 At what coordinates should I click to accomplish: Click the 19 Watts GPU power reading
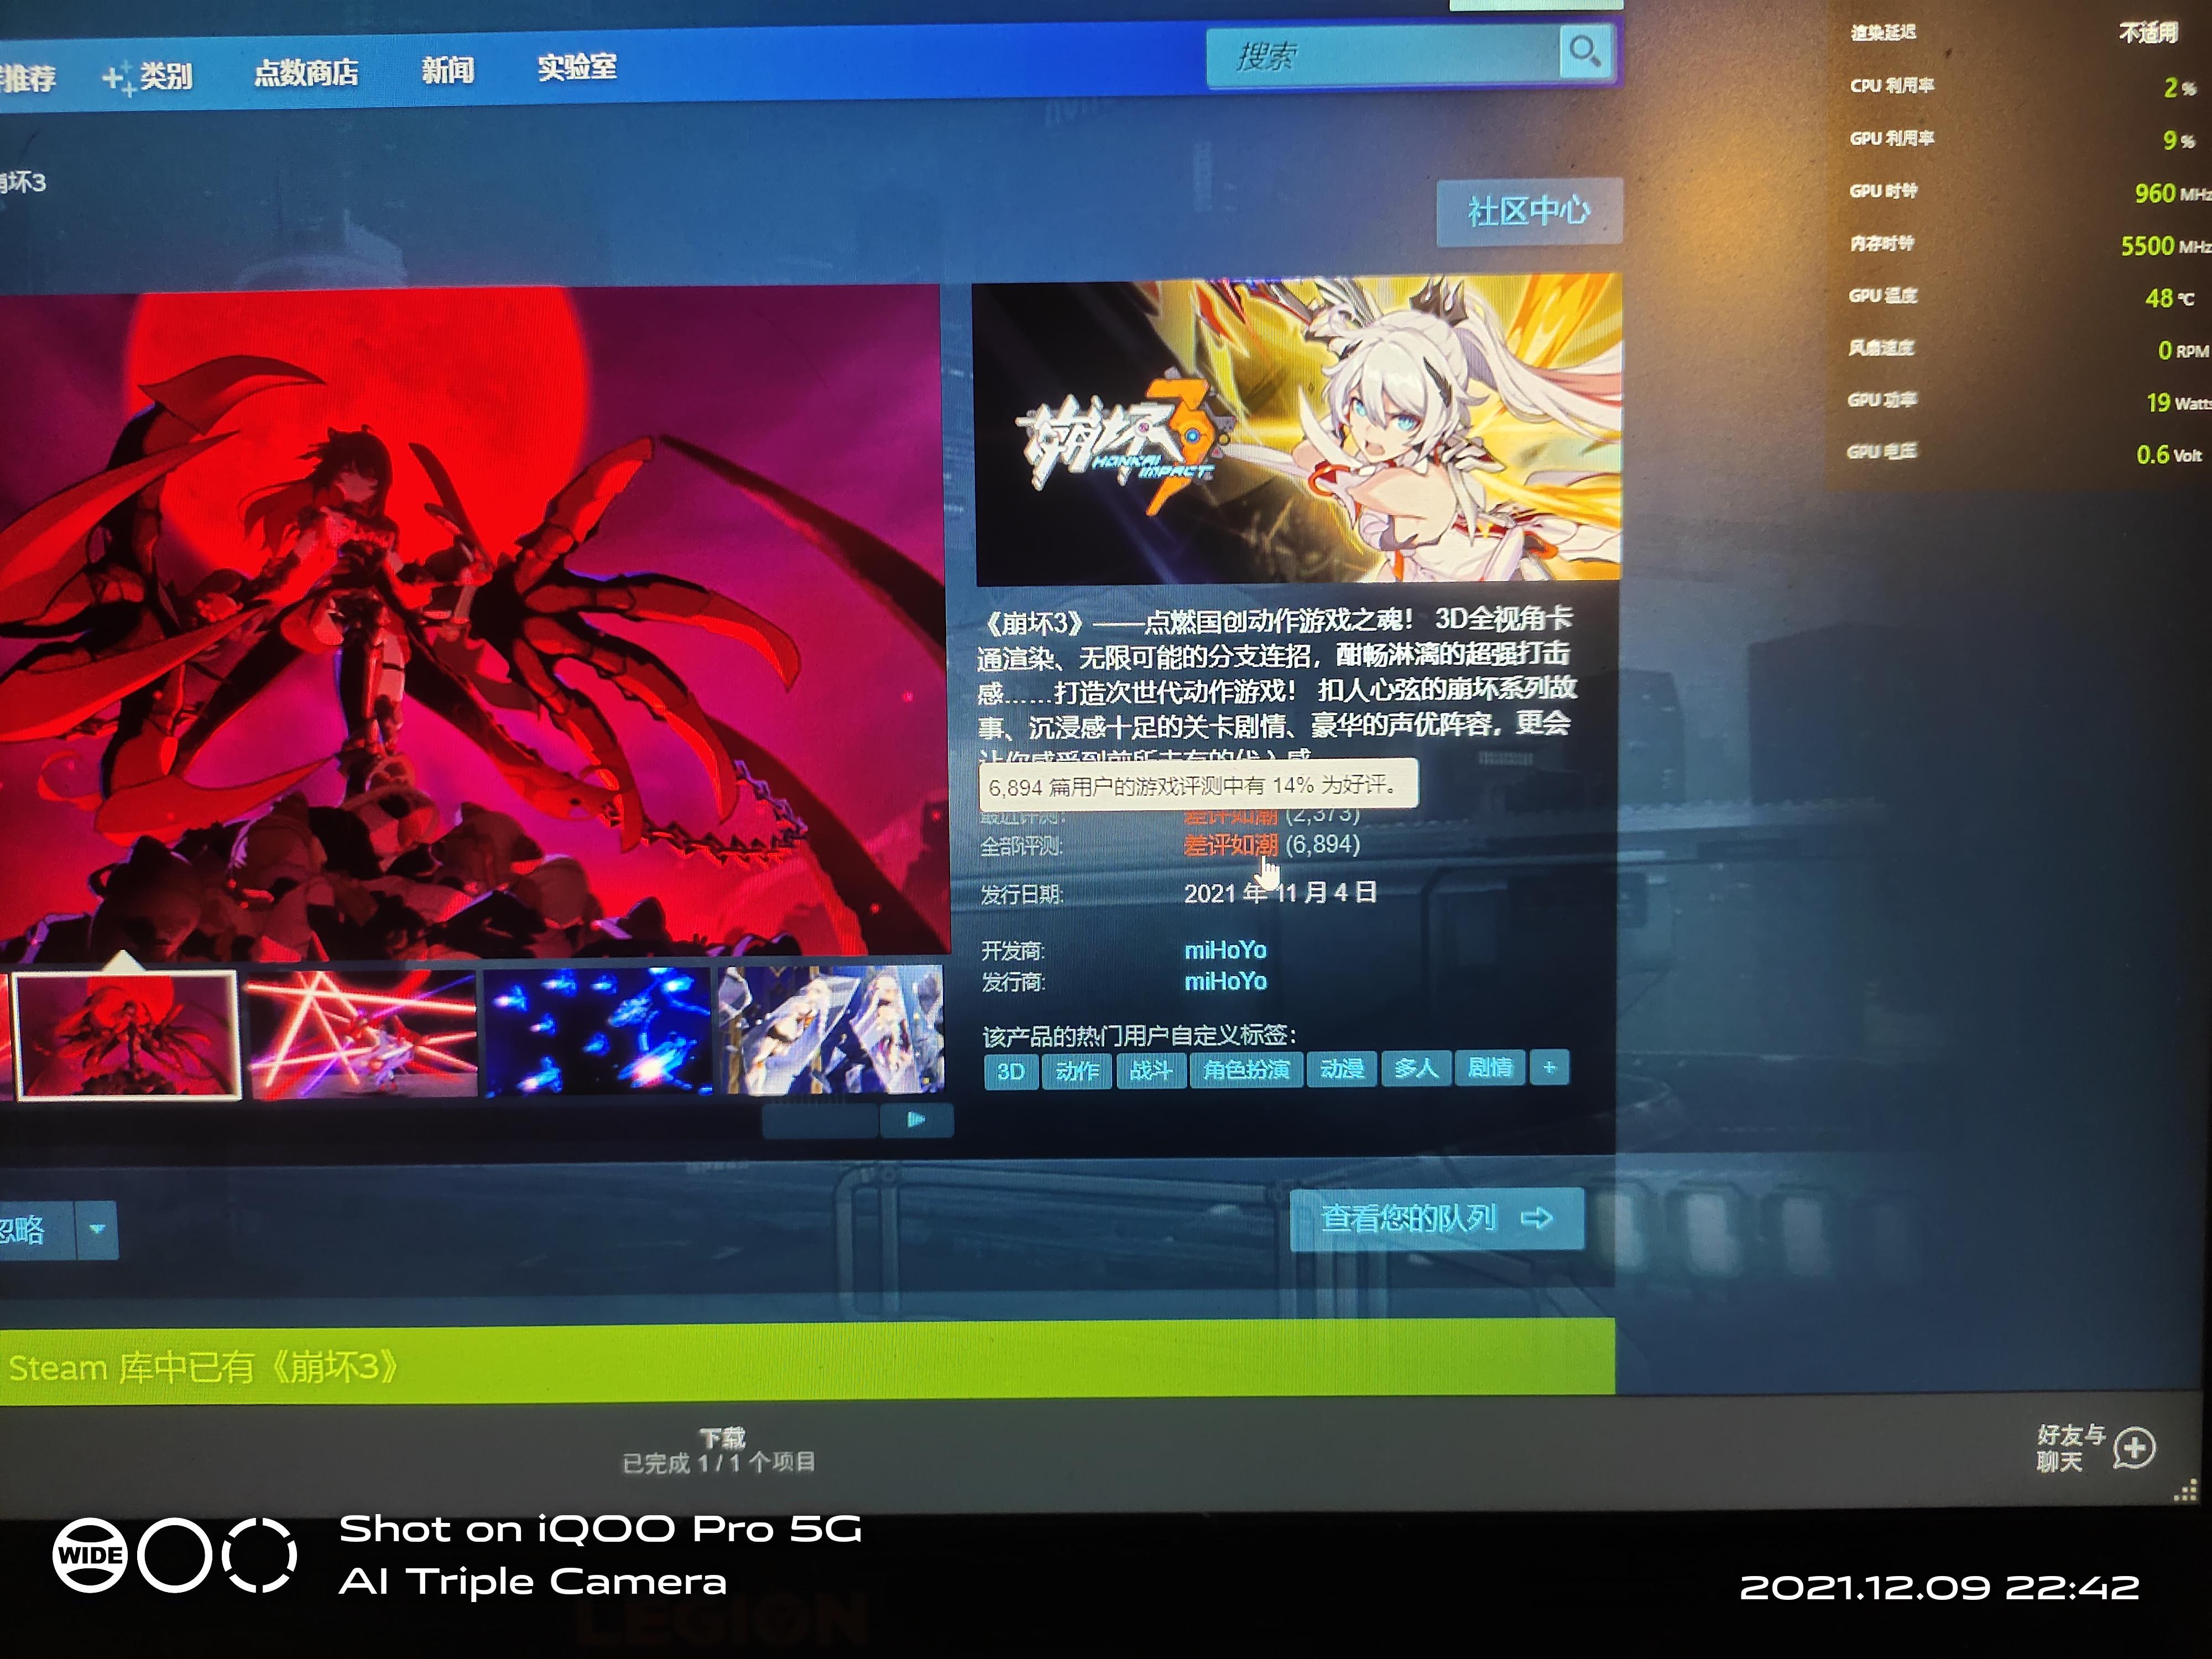coord(2178,402)
